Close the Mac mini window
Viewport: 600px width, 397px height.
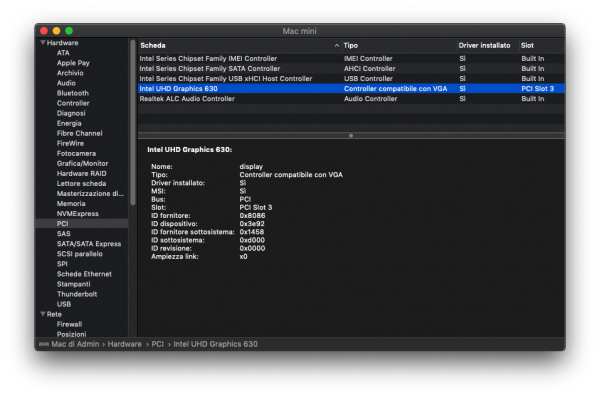click(44, 31)
